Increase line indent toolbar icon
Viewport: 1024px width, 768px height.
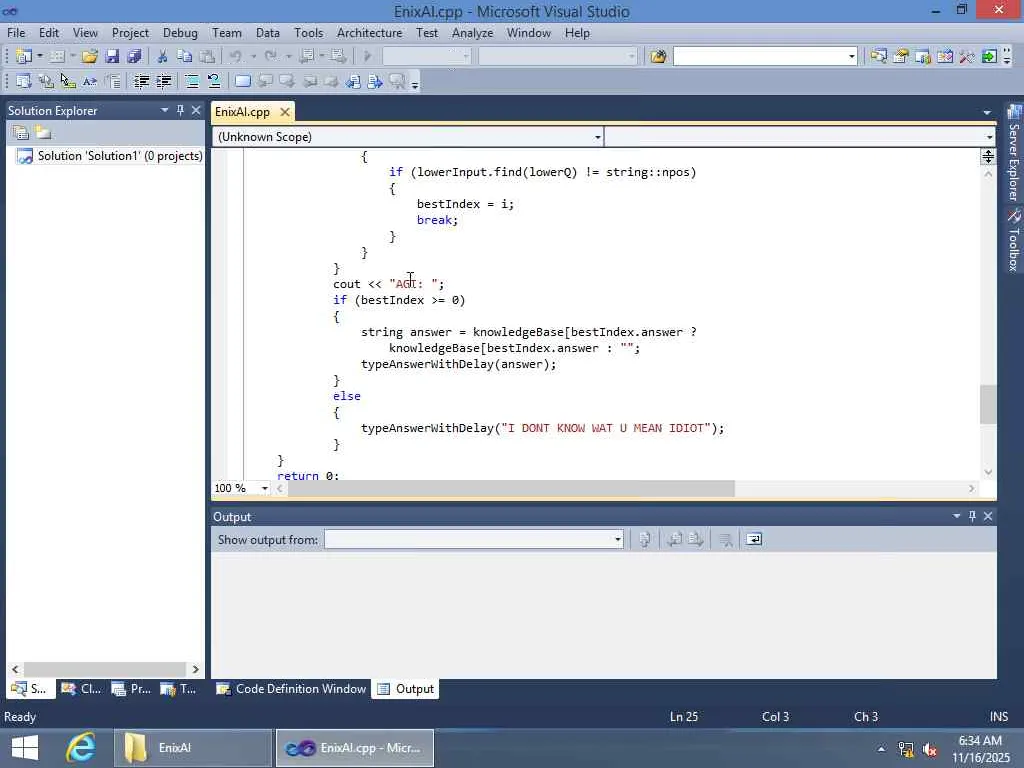pyautogui.click(x=163, y=81)
